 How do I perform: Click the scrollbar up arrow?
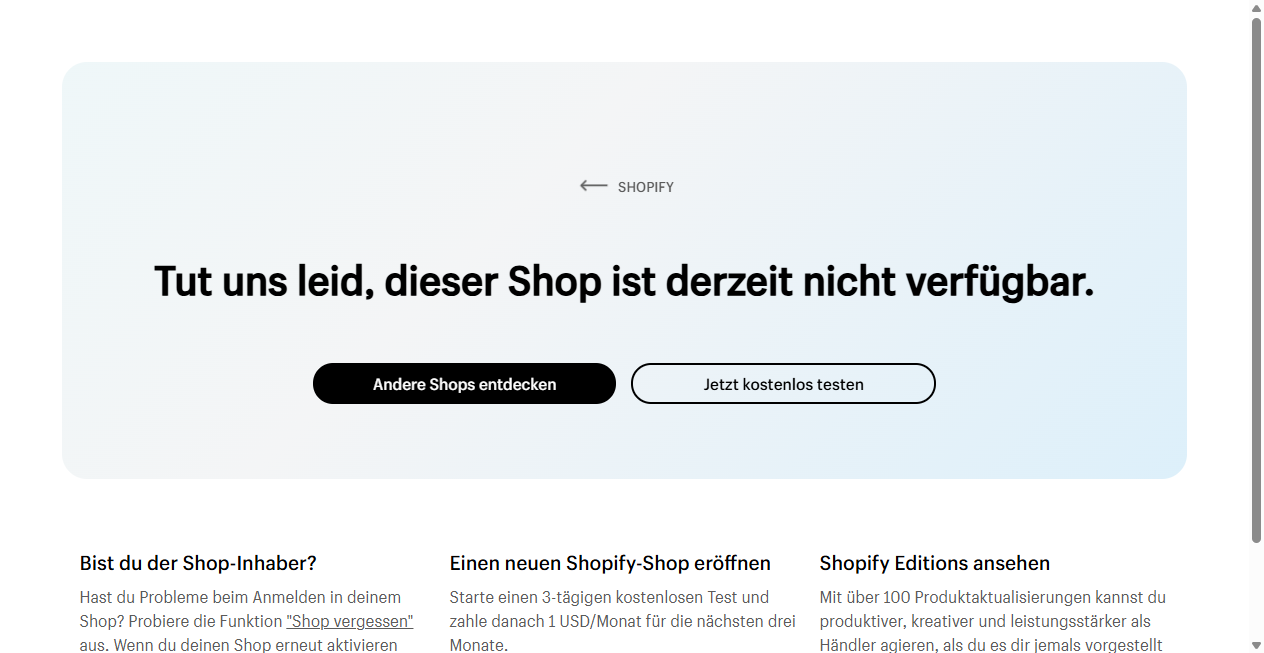tap(1256, 8)
